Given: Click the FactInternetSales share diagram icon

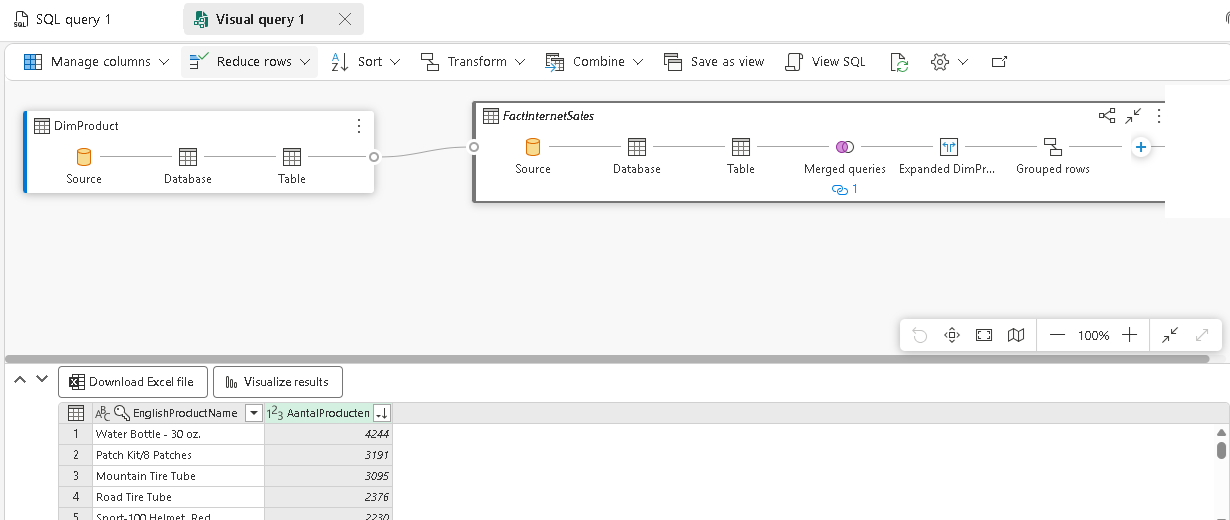Looking at the screenshot, I should click(1107, 116).
